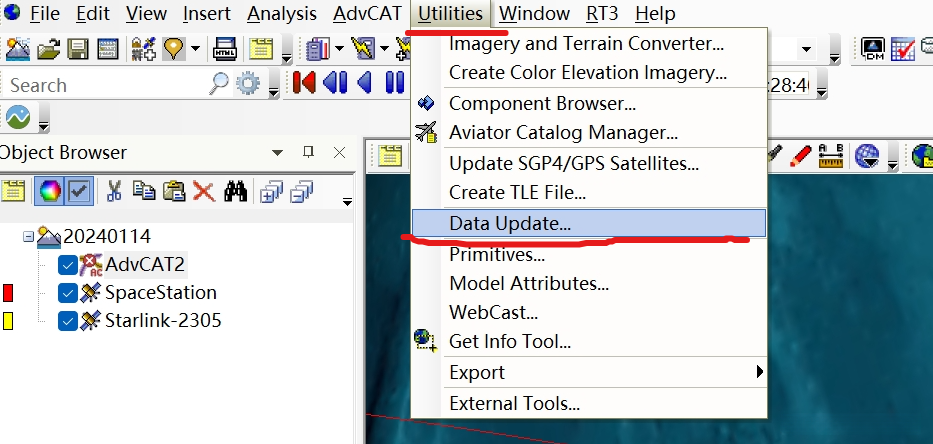Open Object Browser toolbar overflow arrow
Screen dimensions: 933x444
pos(347,202)
